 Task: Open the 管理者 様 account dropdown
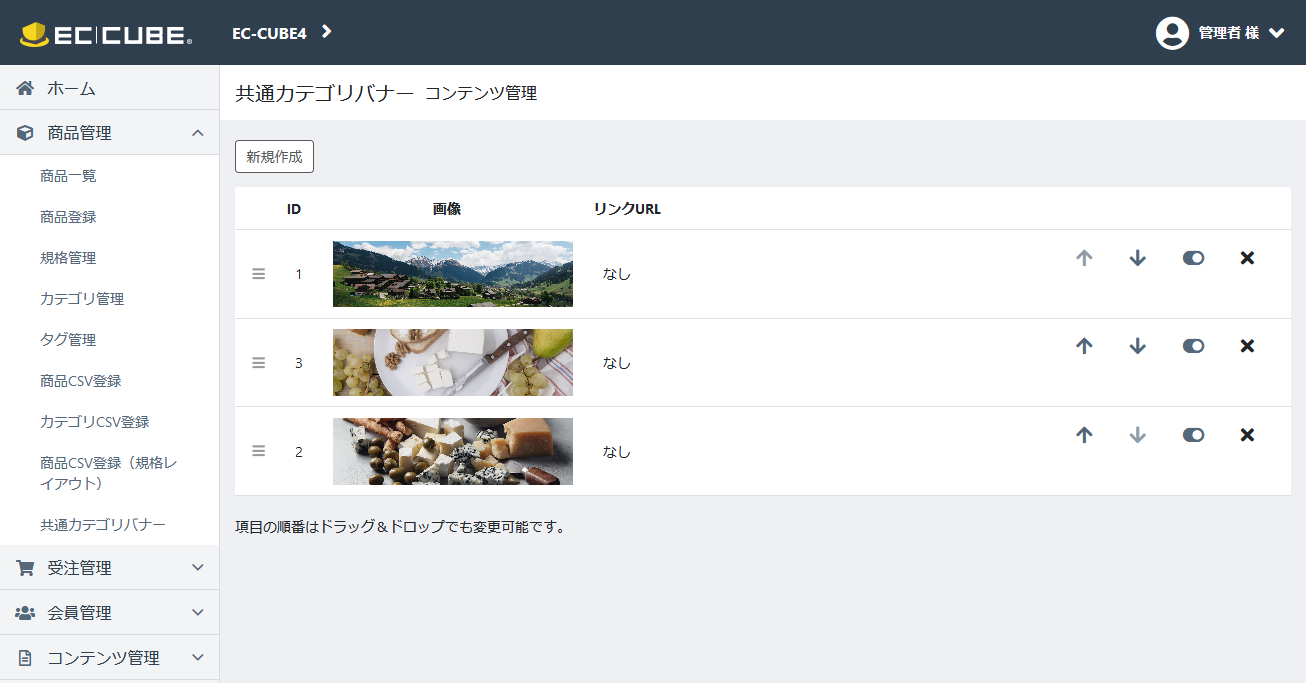pos(1220,33)
